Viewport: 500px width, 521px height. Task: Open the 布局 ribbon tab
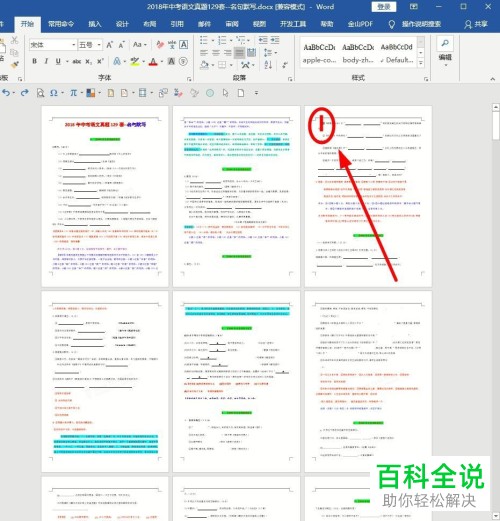(149, 24)
